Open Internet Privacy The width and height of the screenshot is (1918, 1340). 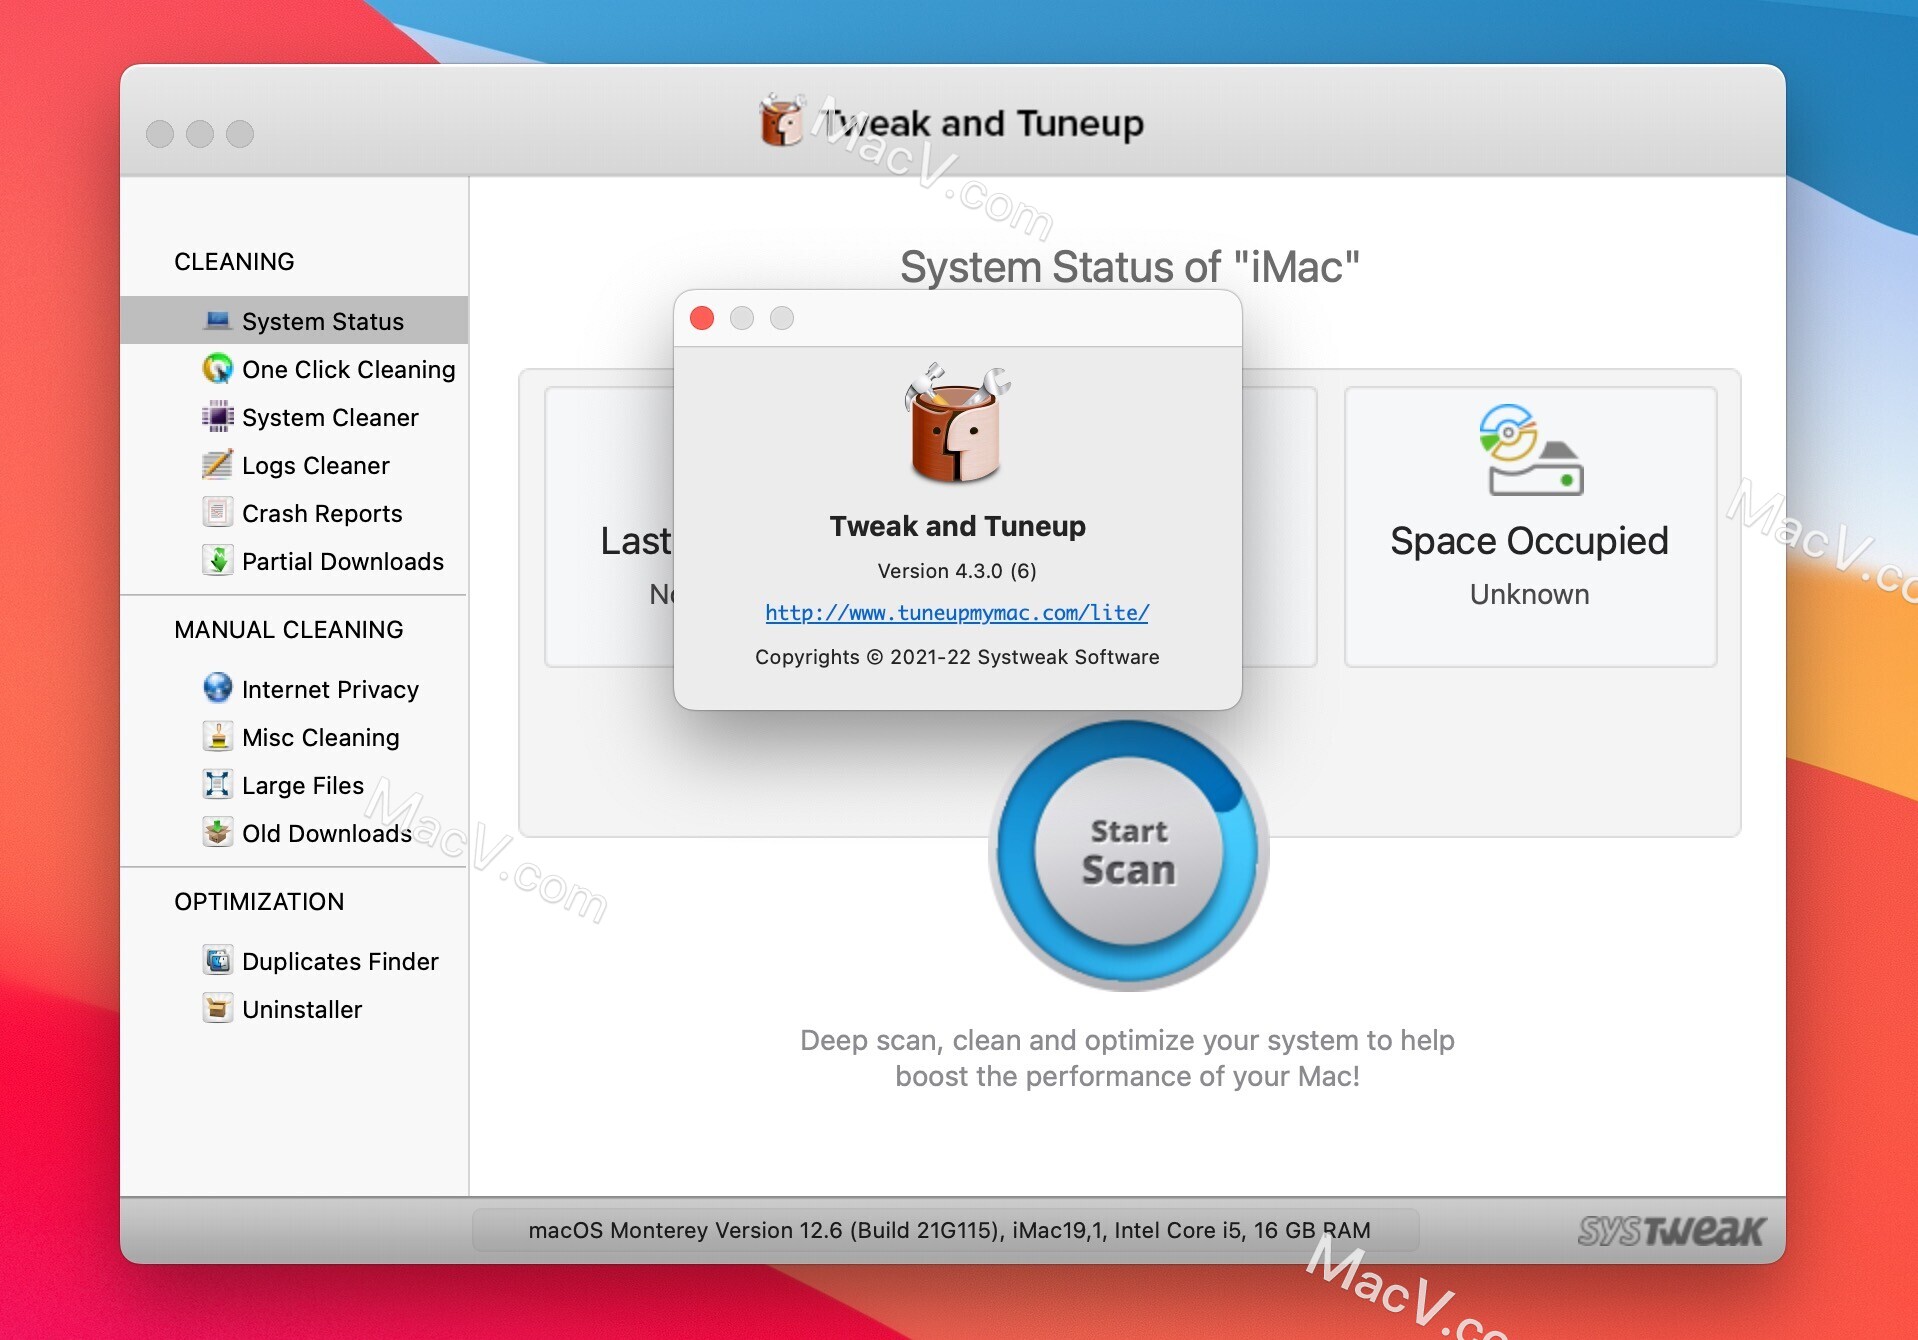pyautogui.click(x=294, y=689)
